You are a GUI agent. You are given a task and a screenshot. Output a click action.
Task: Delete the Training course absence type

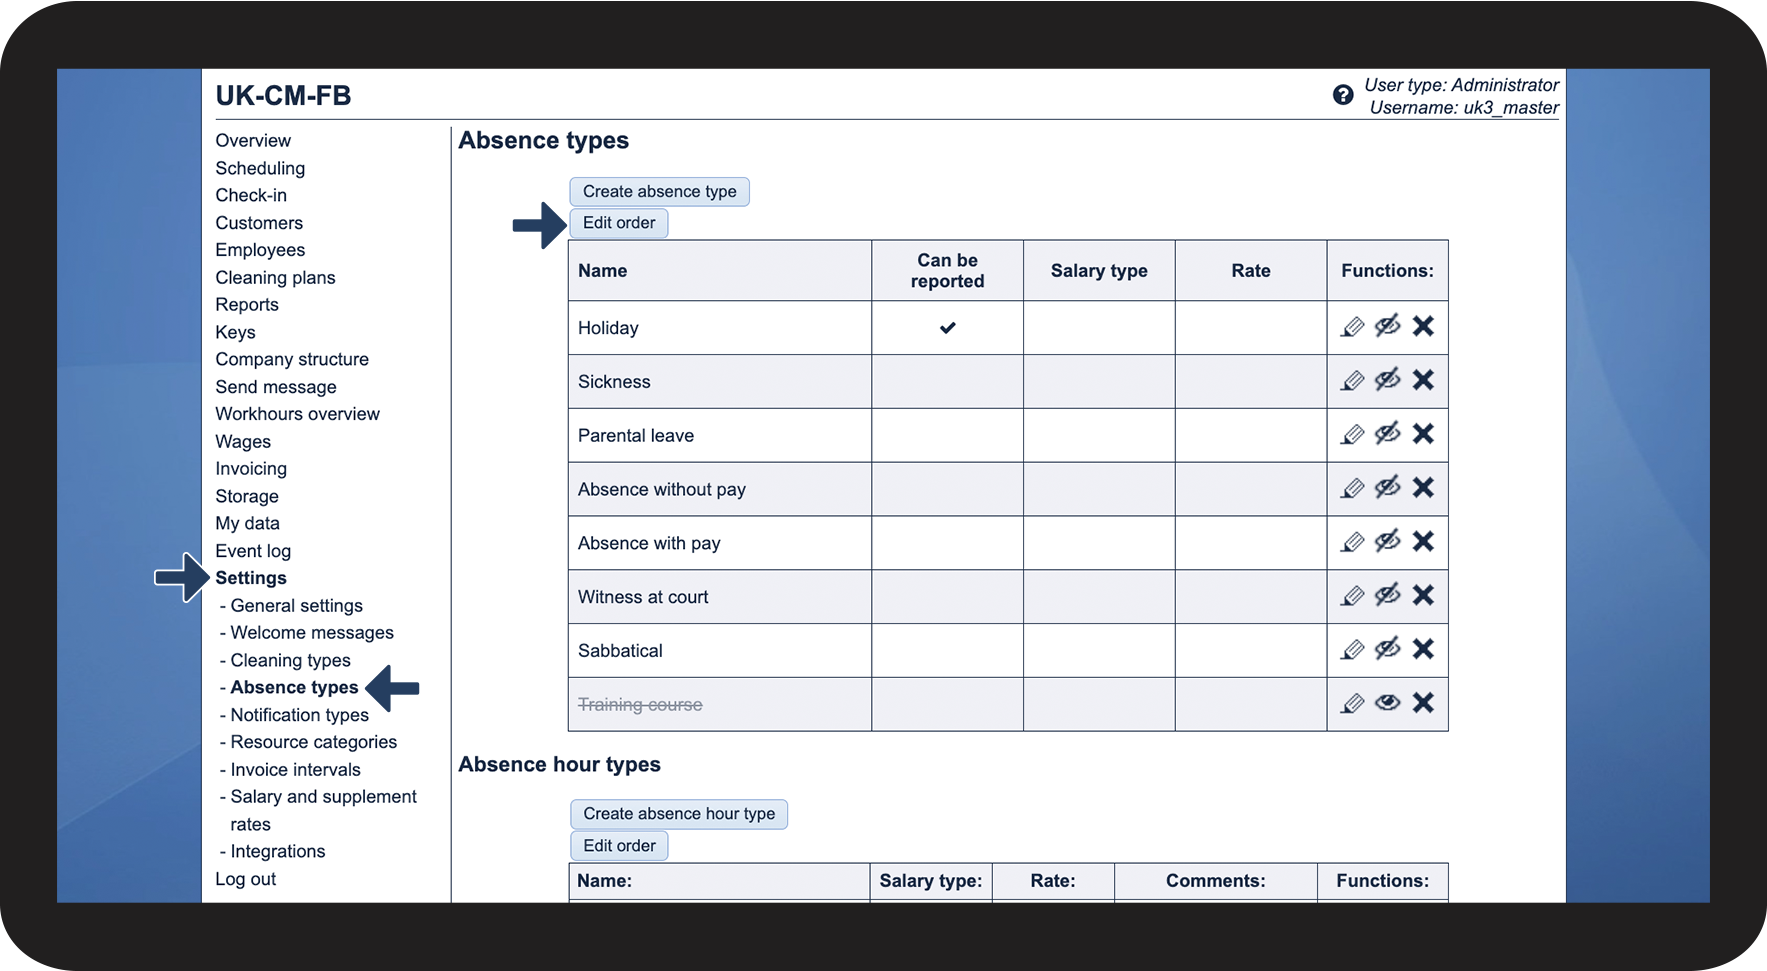pyautogui.click(x=1423, y=703)
